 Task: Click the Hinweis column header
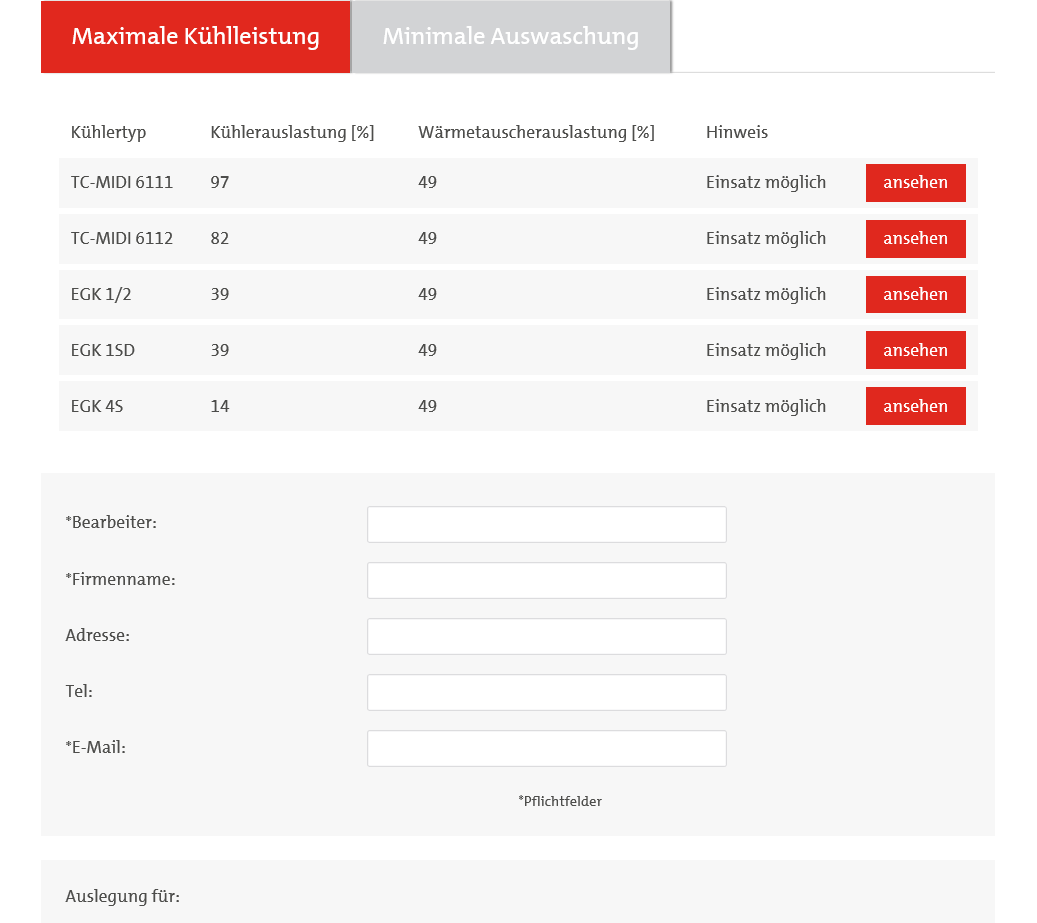[736, 133]
